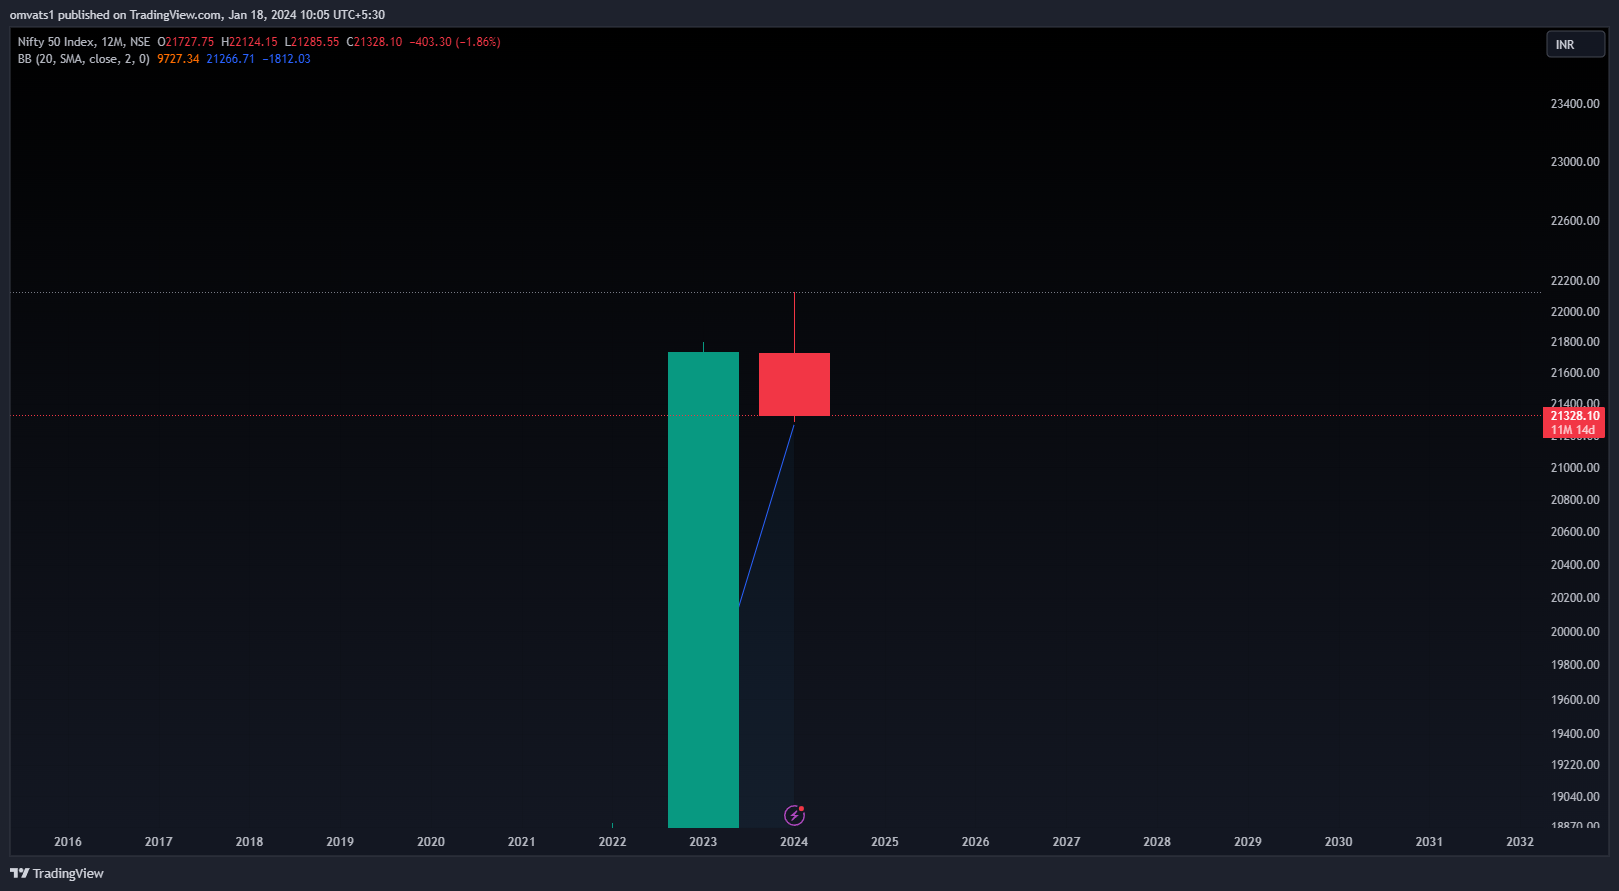Click the 2028 label on time axis
The width and height of the screenshot is (1619, 891).
[1157, 842]
